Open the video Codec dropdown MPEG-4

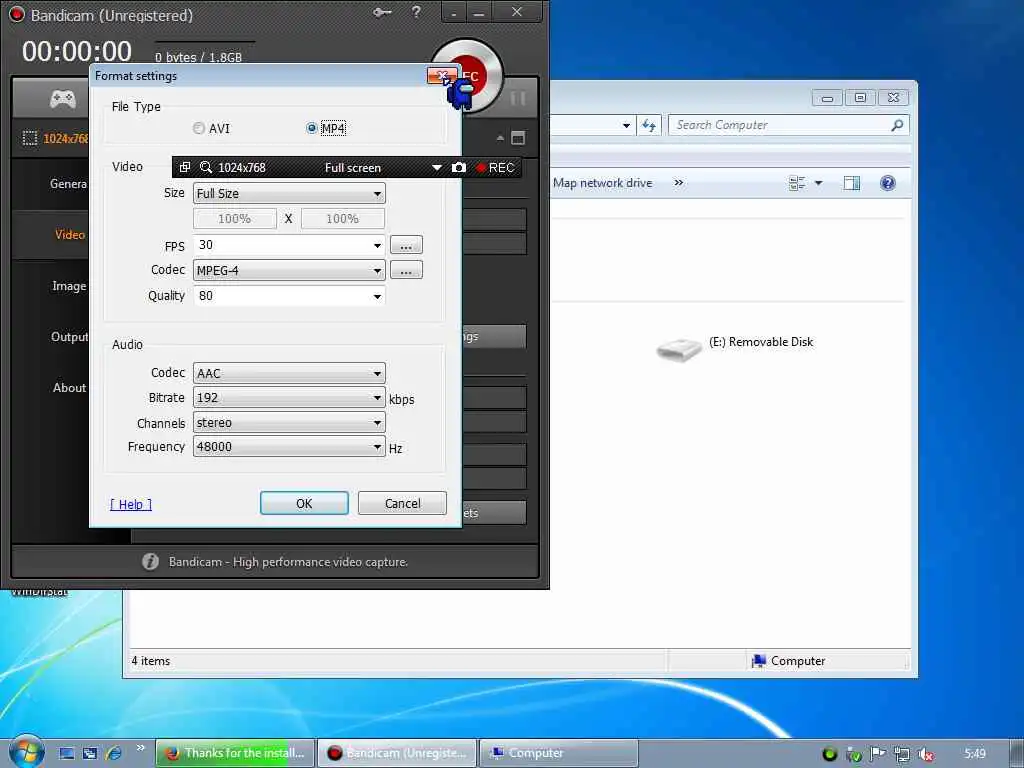289,270
